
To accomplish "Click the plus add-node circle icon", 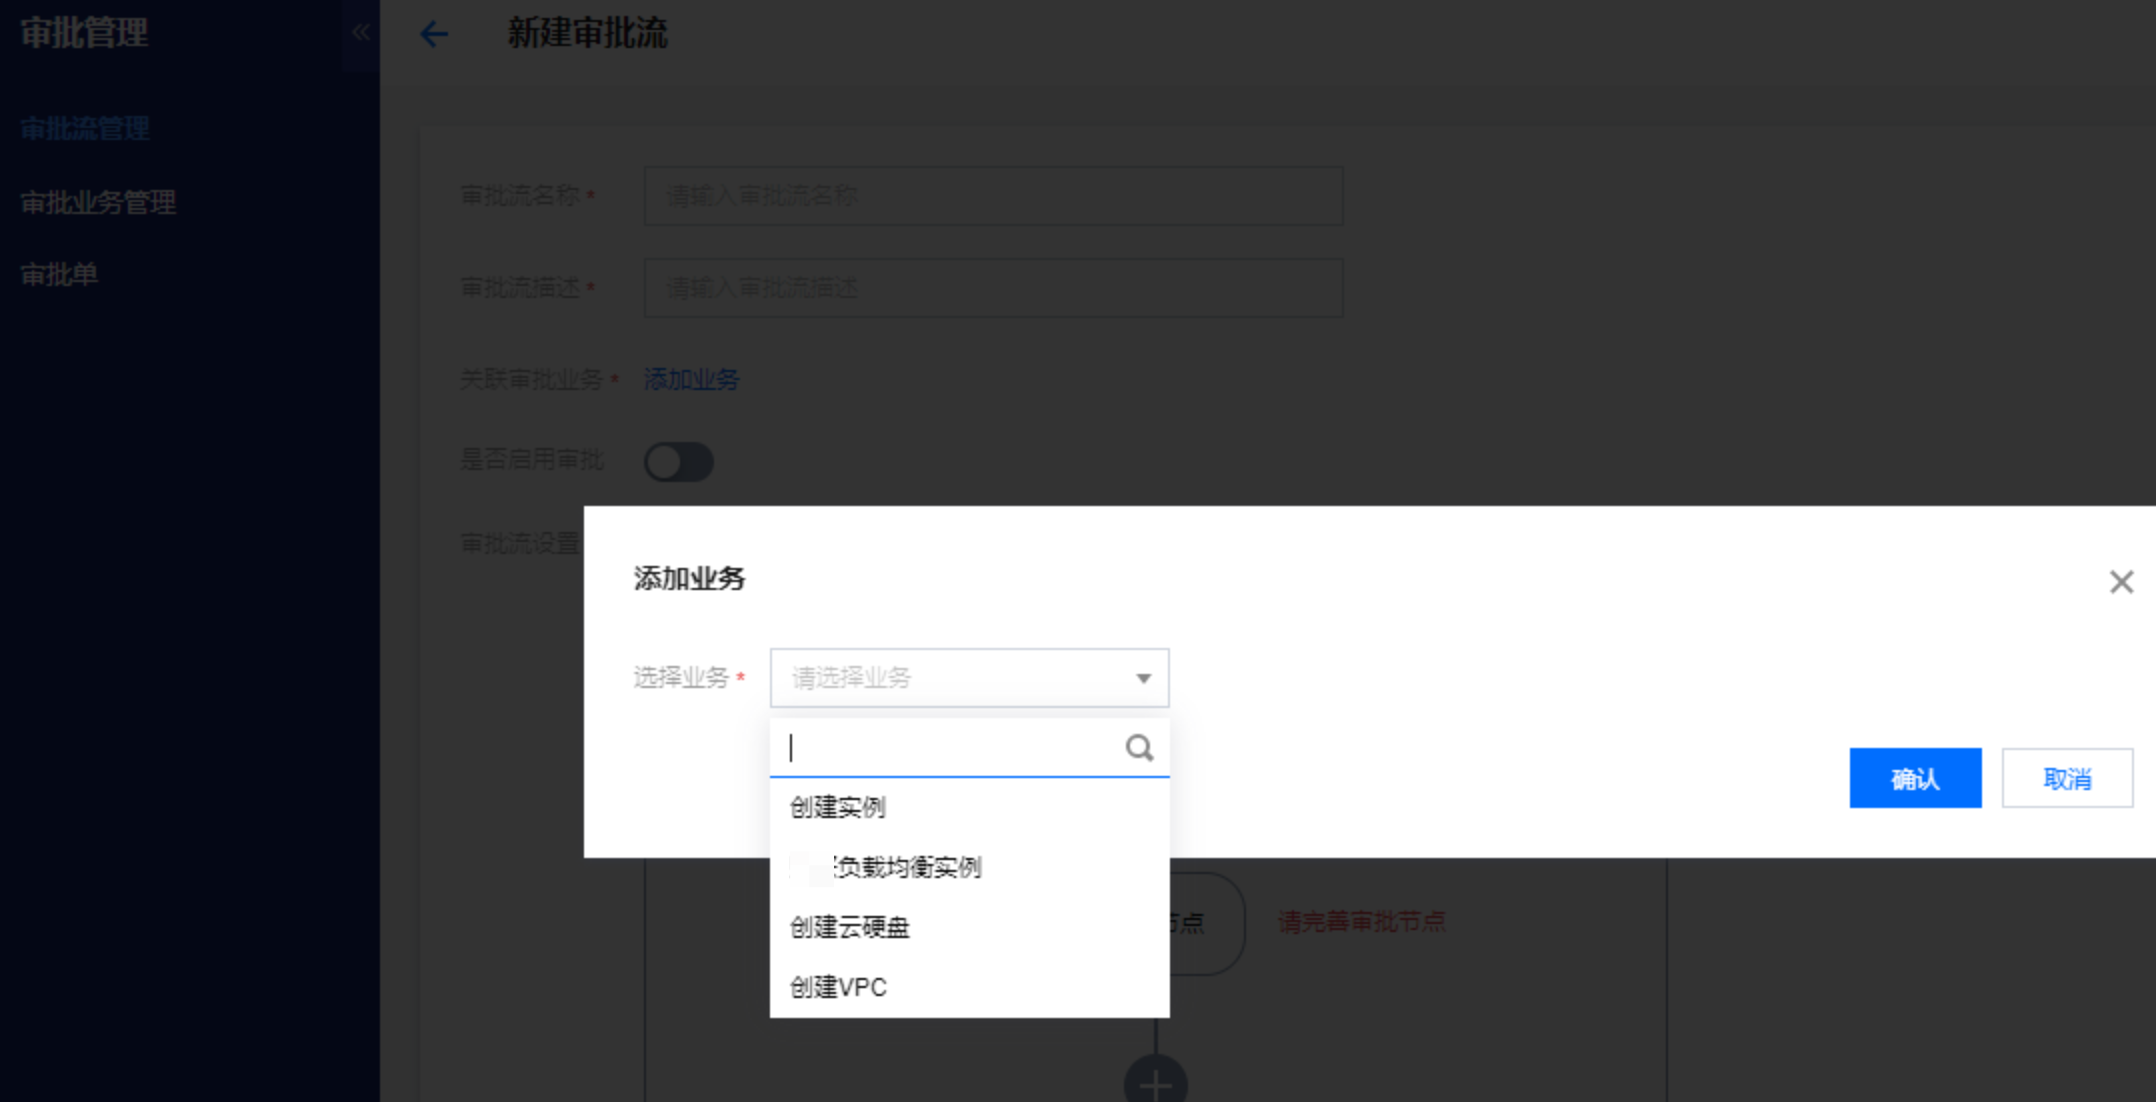I will coord(1155,1084).
